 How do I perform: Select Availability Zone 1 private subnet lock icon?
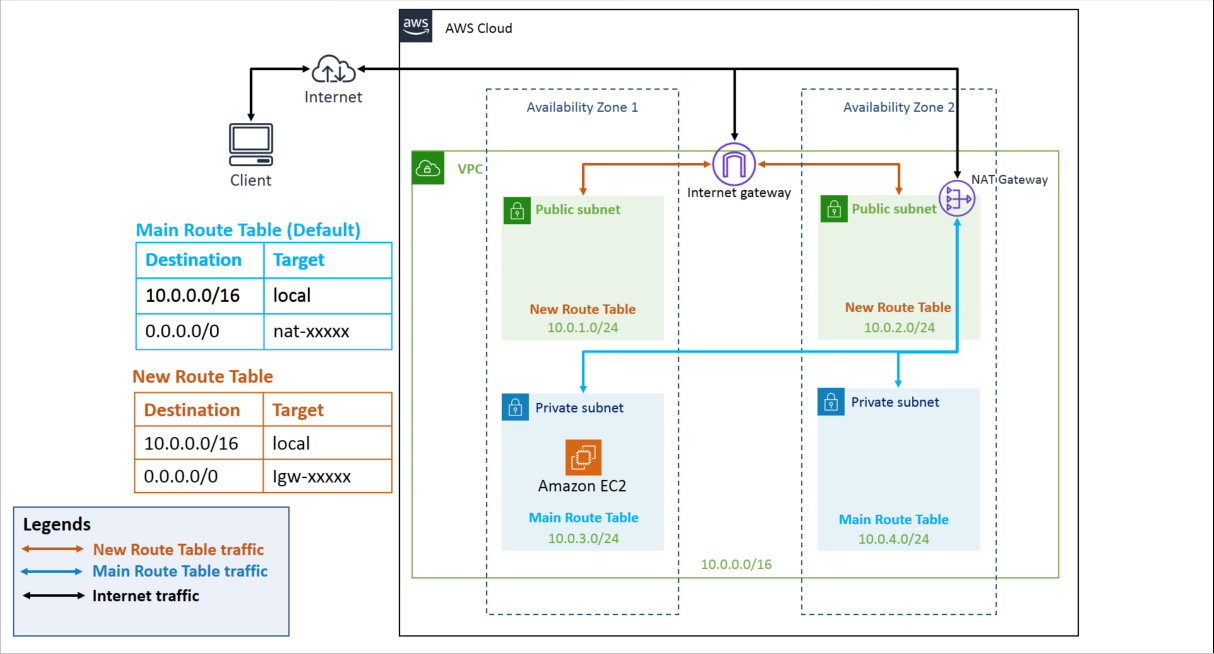tap(515, 407)
